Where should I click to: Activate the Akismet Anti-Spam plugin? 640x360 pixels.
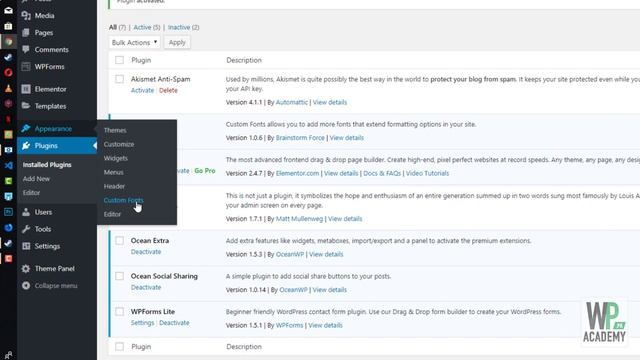(x=142, y=90)
